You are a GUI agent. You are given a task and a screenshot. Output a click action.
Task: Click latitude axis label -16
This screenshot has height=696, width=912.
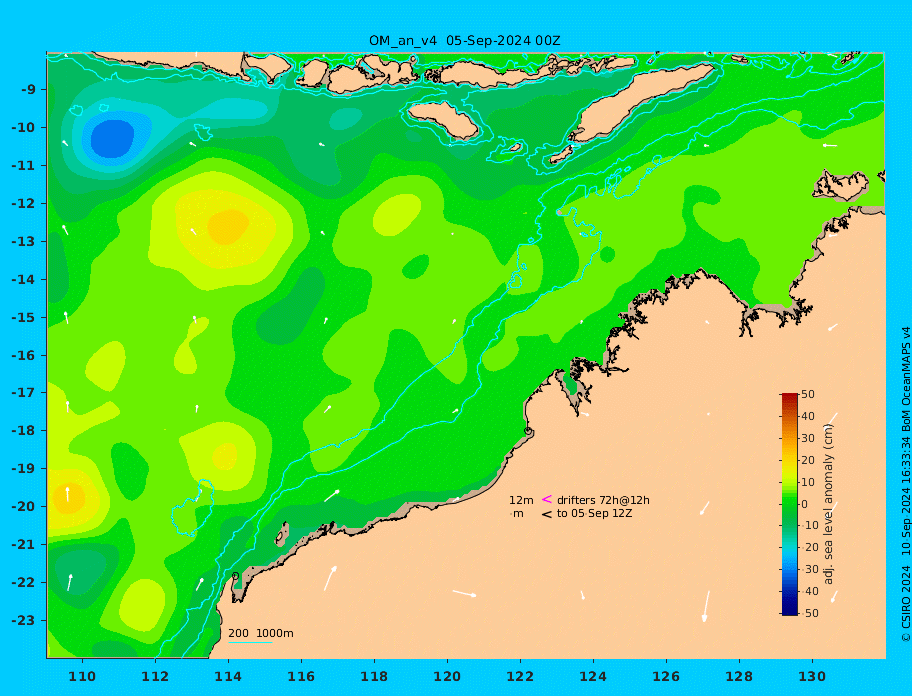coord(23,355)
